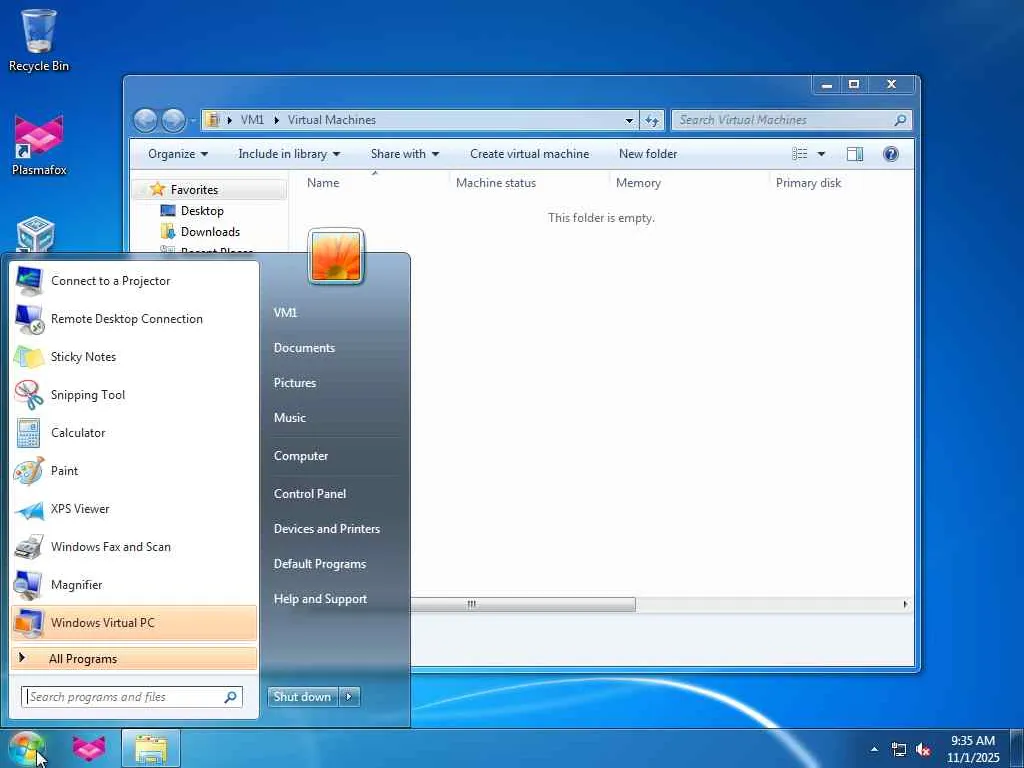Launch the Snipping Tool scissors icon
Screen dimensions: 1024x768
coord(29,394)
